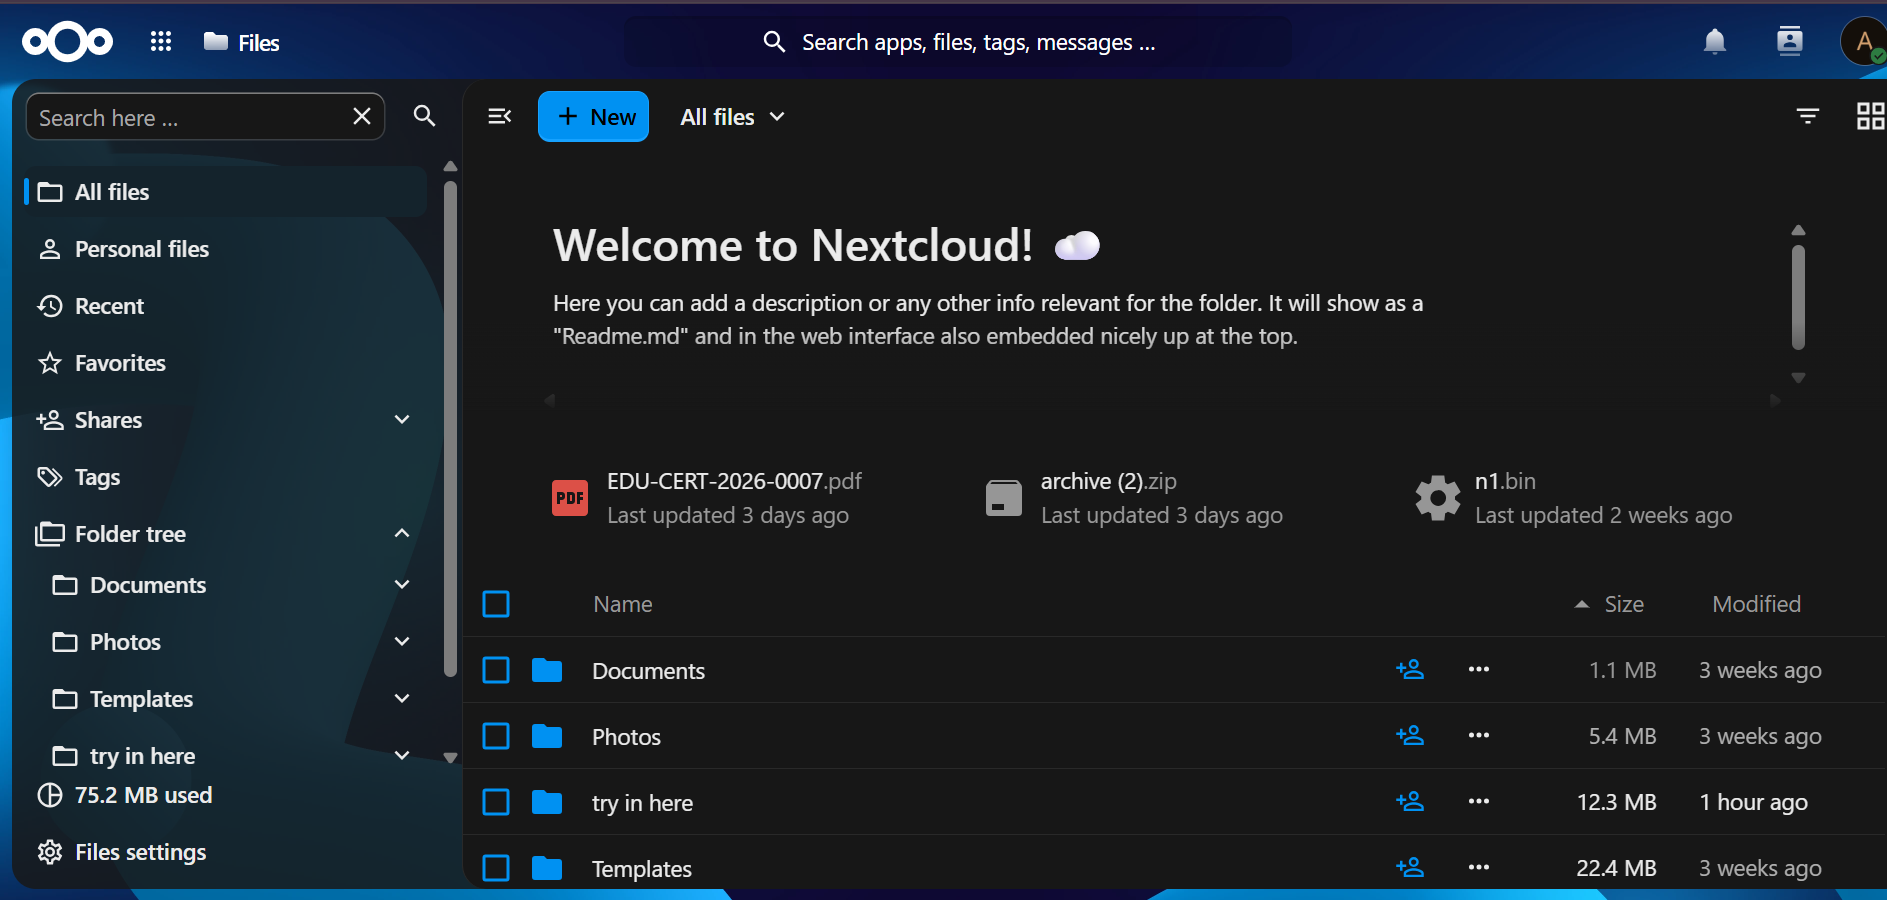Click the sidebar search magnifier icon
Image resolution: width=1887 pixels, height=900 pixels.
click(x=425, y=116)
